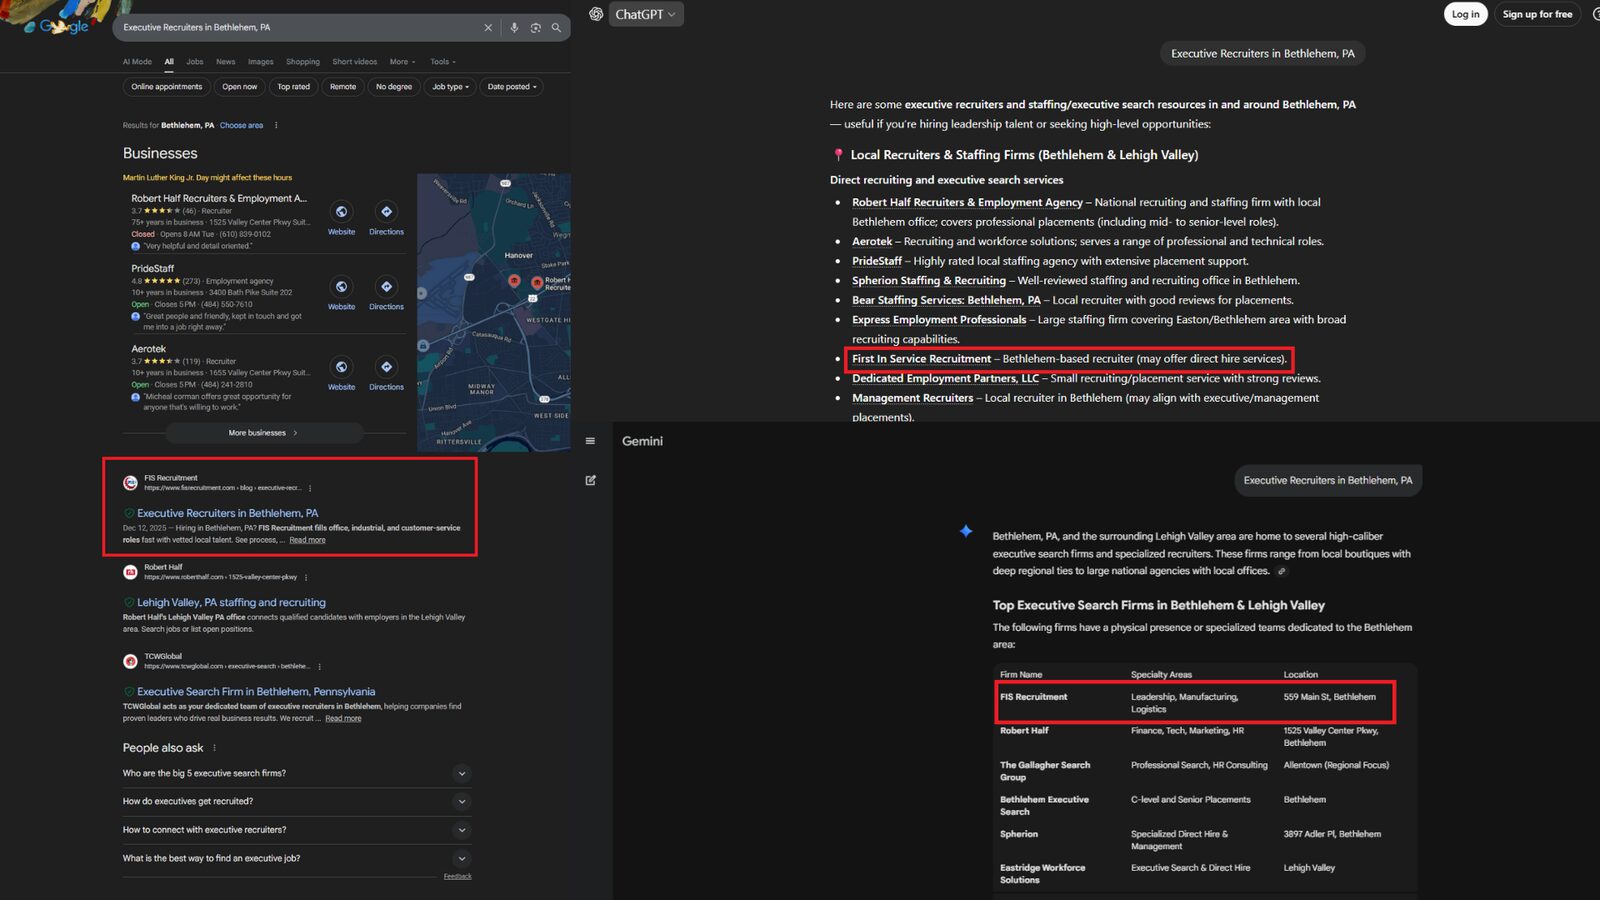Switch to the Jobs search tab
1600x900 pixels.
pos(195,62)
